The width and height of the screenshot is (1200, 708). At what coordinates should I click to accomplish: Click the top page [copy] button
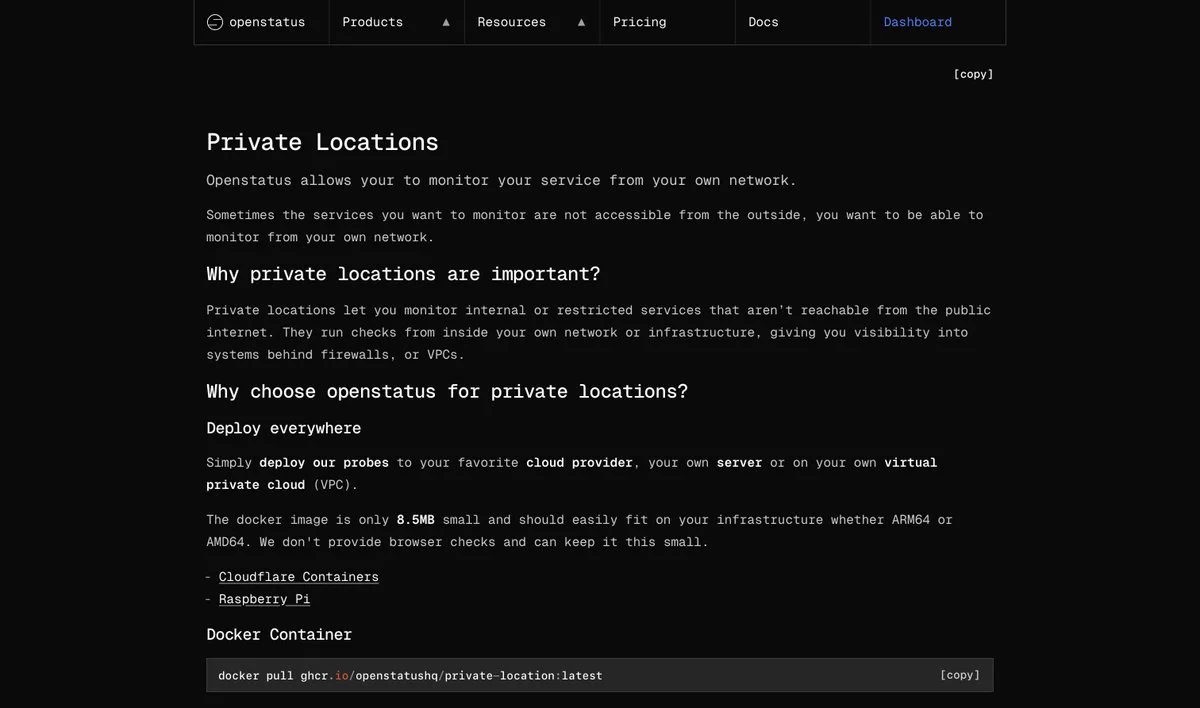point(973,74)
